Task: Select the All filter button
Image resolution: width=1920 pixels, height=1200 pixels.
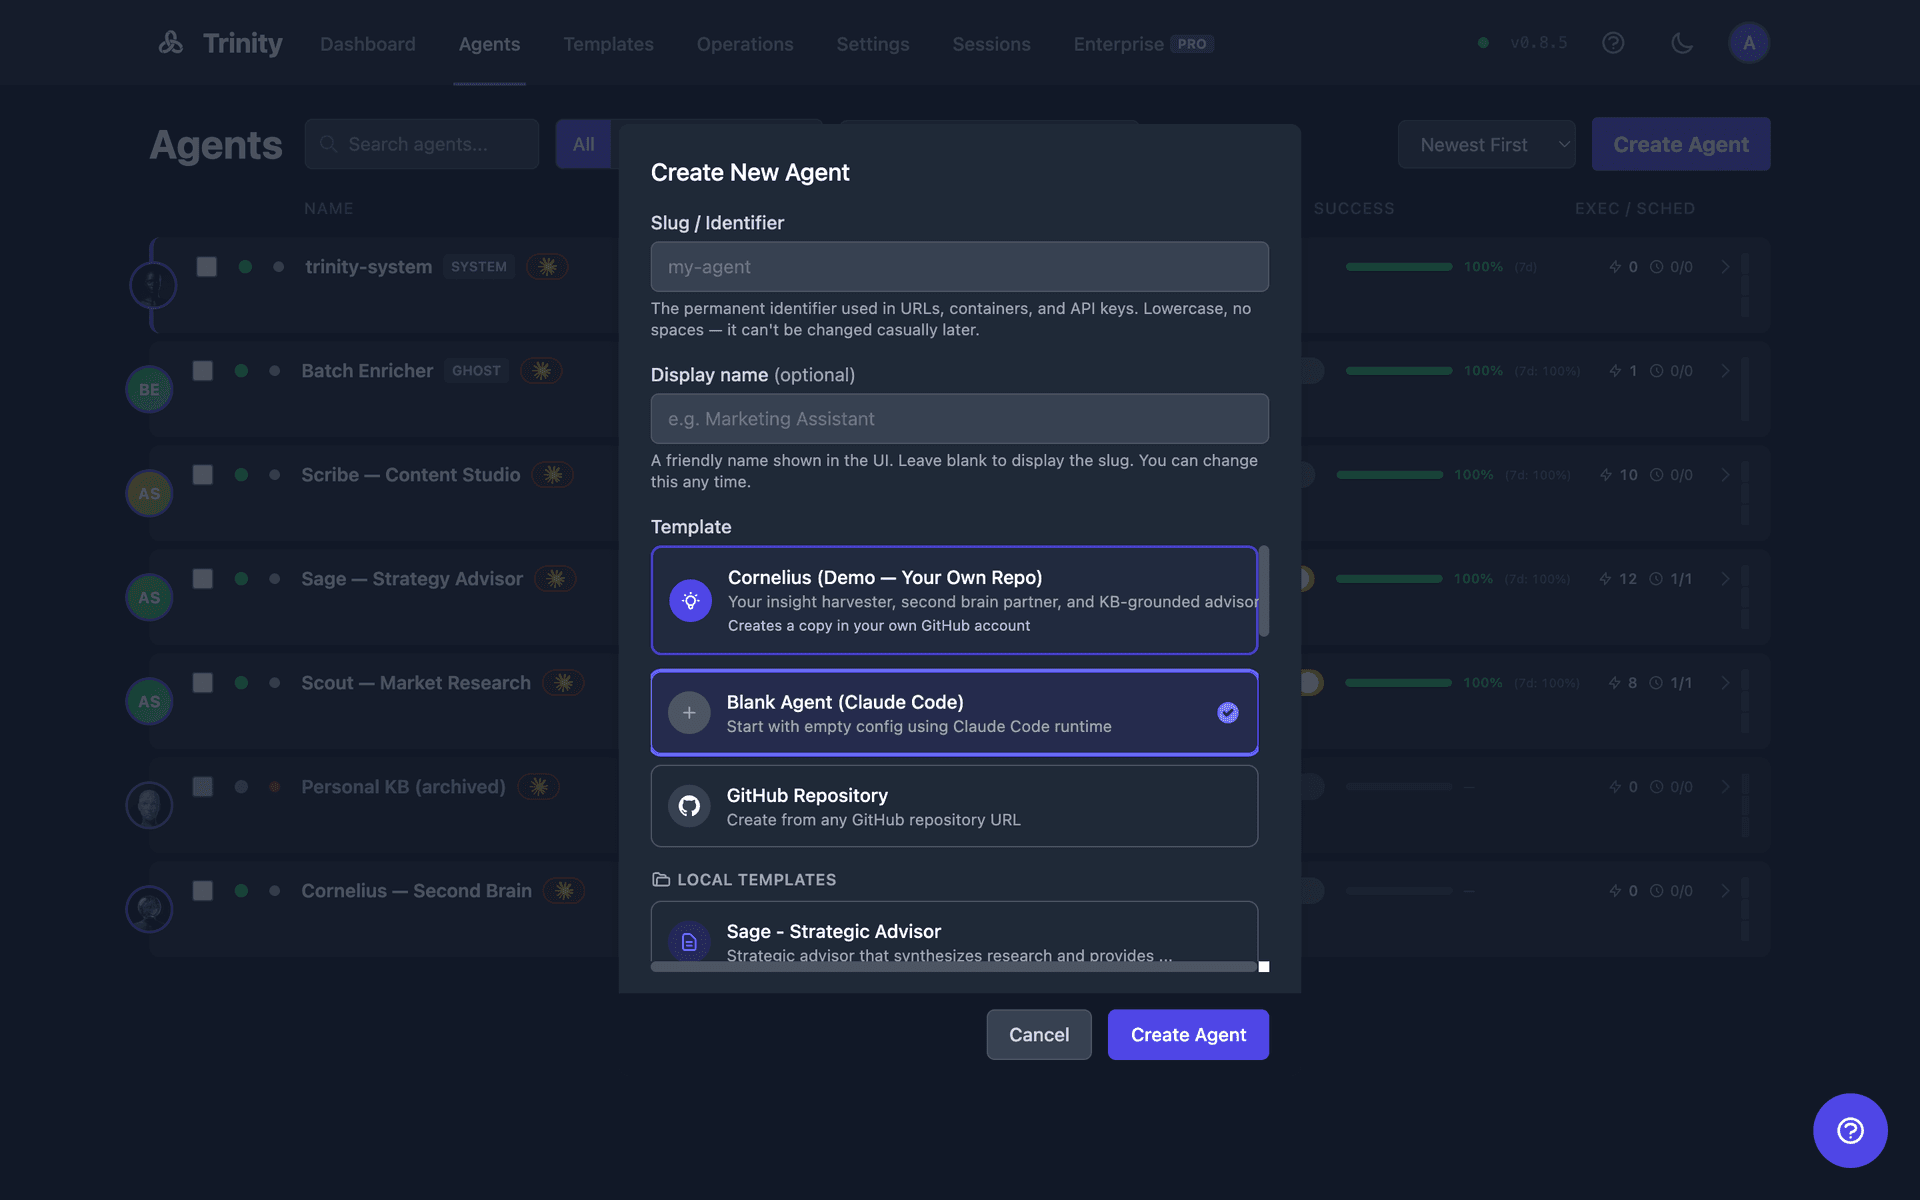Action: tap(584, 144)
